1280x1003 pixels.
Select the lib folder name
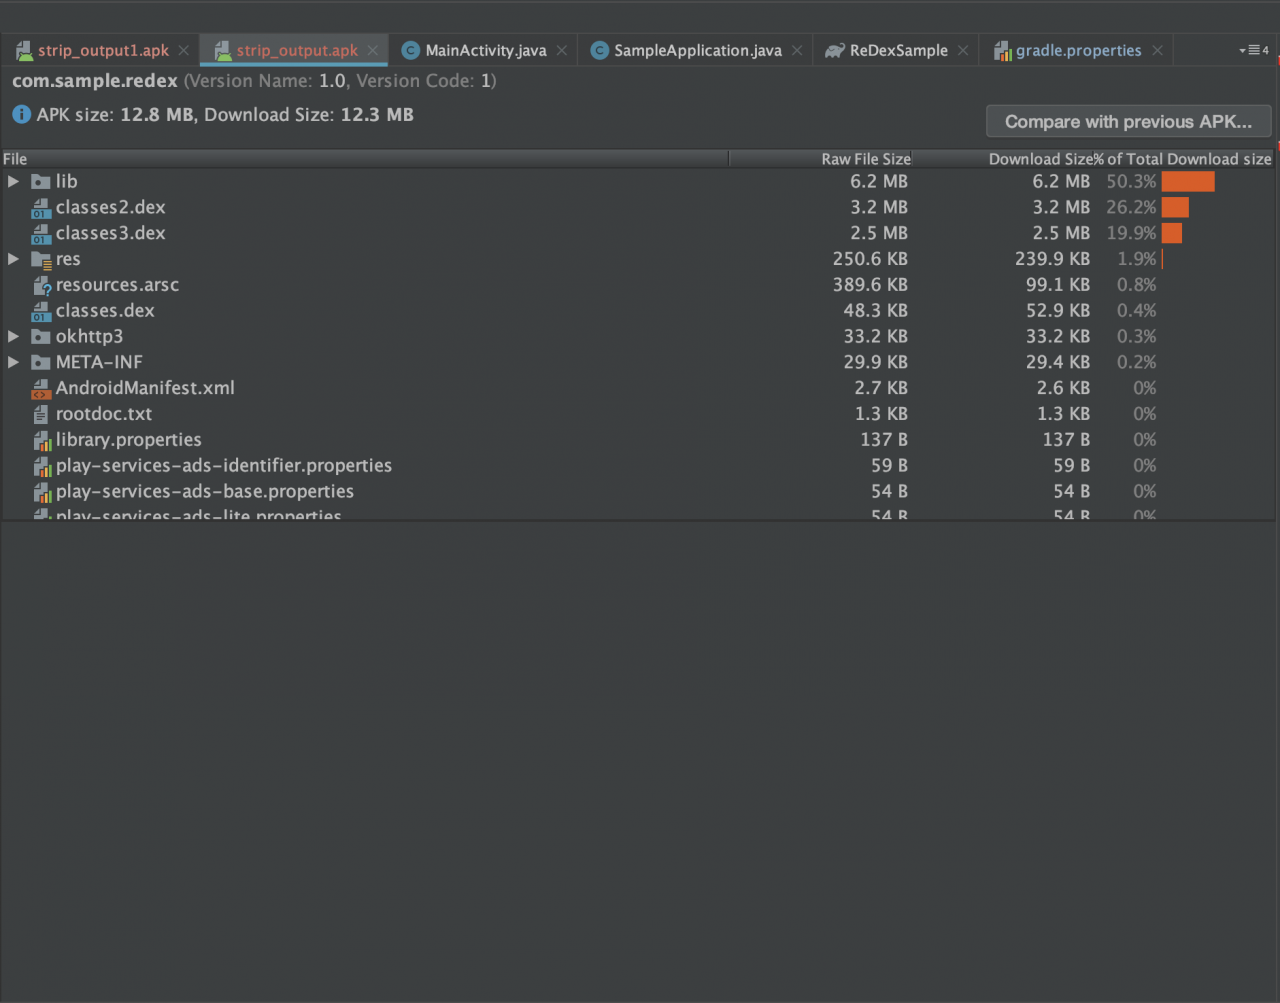[66, 181]
